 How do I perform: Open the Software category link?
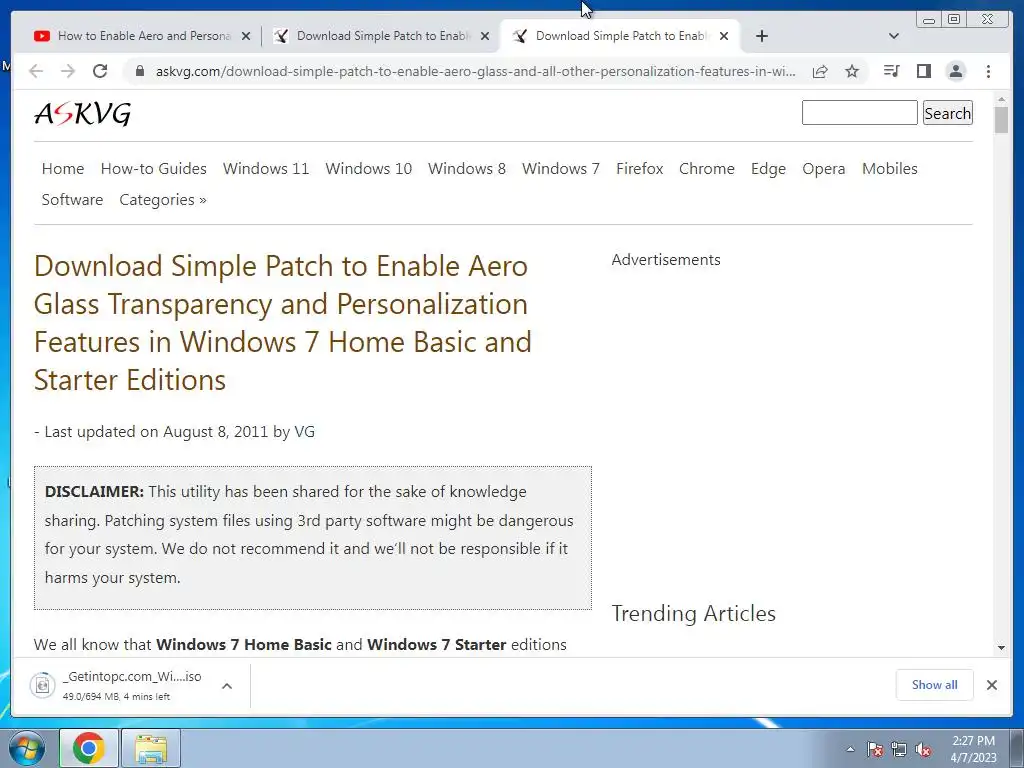(x=72, y=200)
